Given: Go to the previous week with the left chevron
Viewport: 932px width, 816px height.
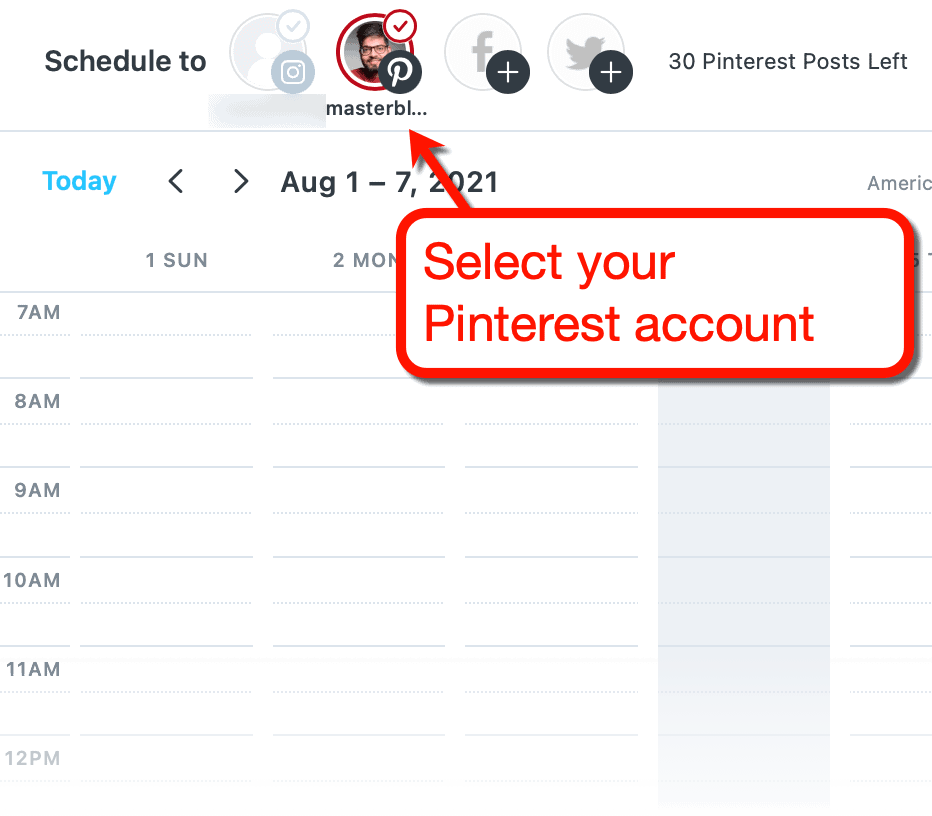Looking at the screenshot, I should (x=176, y=182).
